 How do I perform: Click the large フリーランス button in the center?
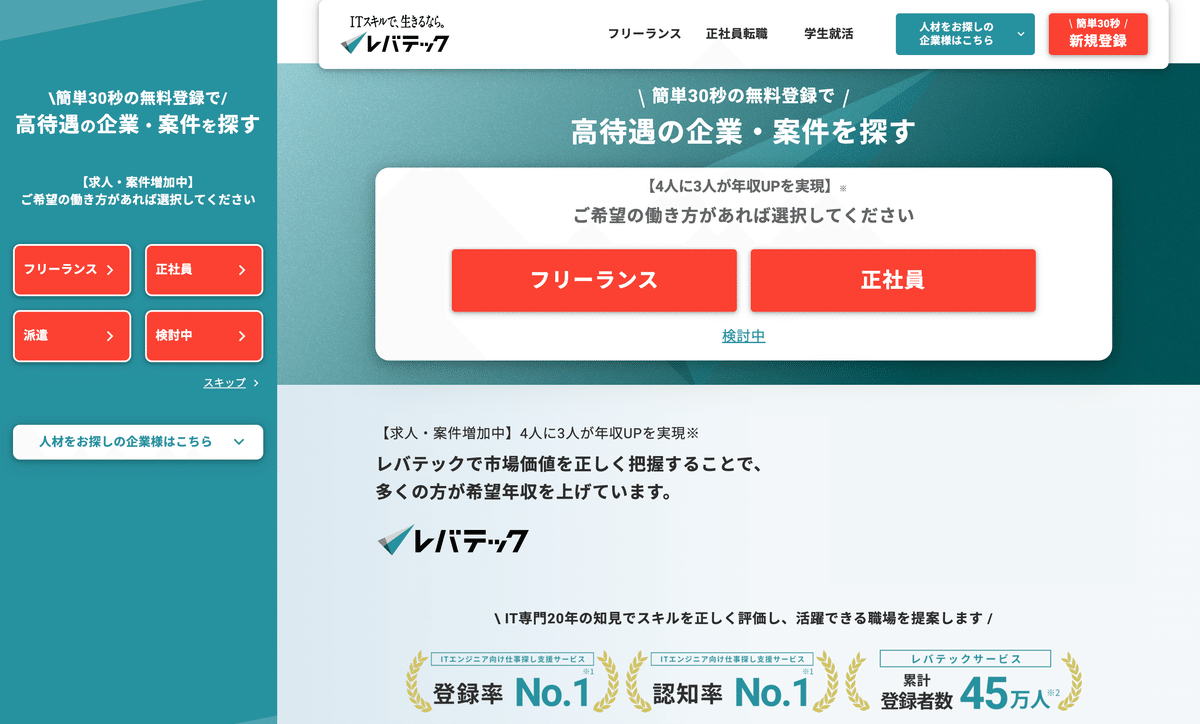tap(594, 281)
